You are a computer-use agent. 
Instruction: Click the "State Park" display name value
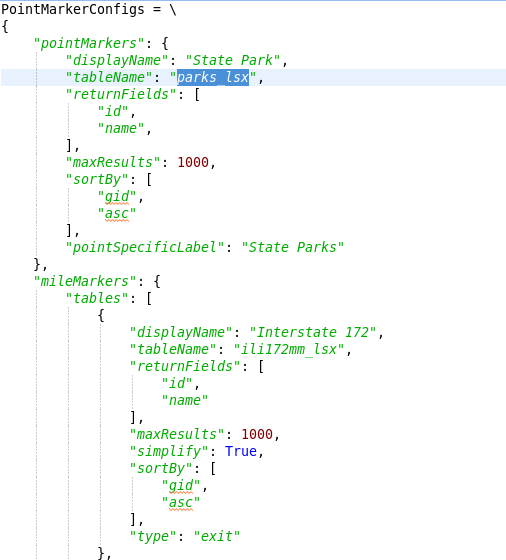232,60
